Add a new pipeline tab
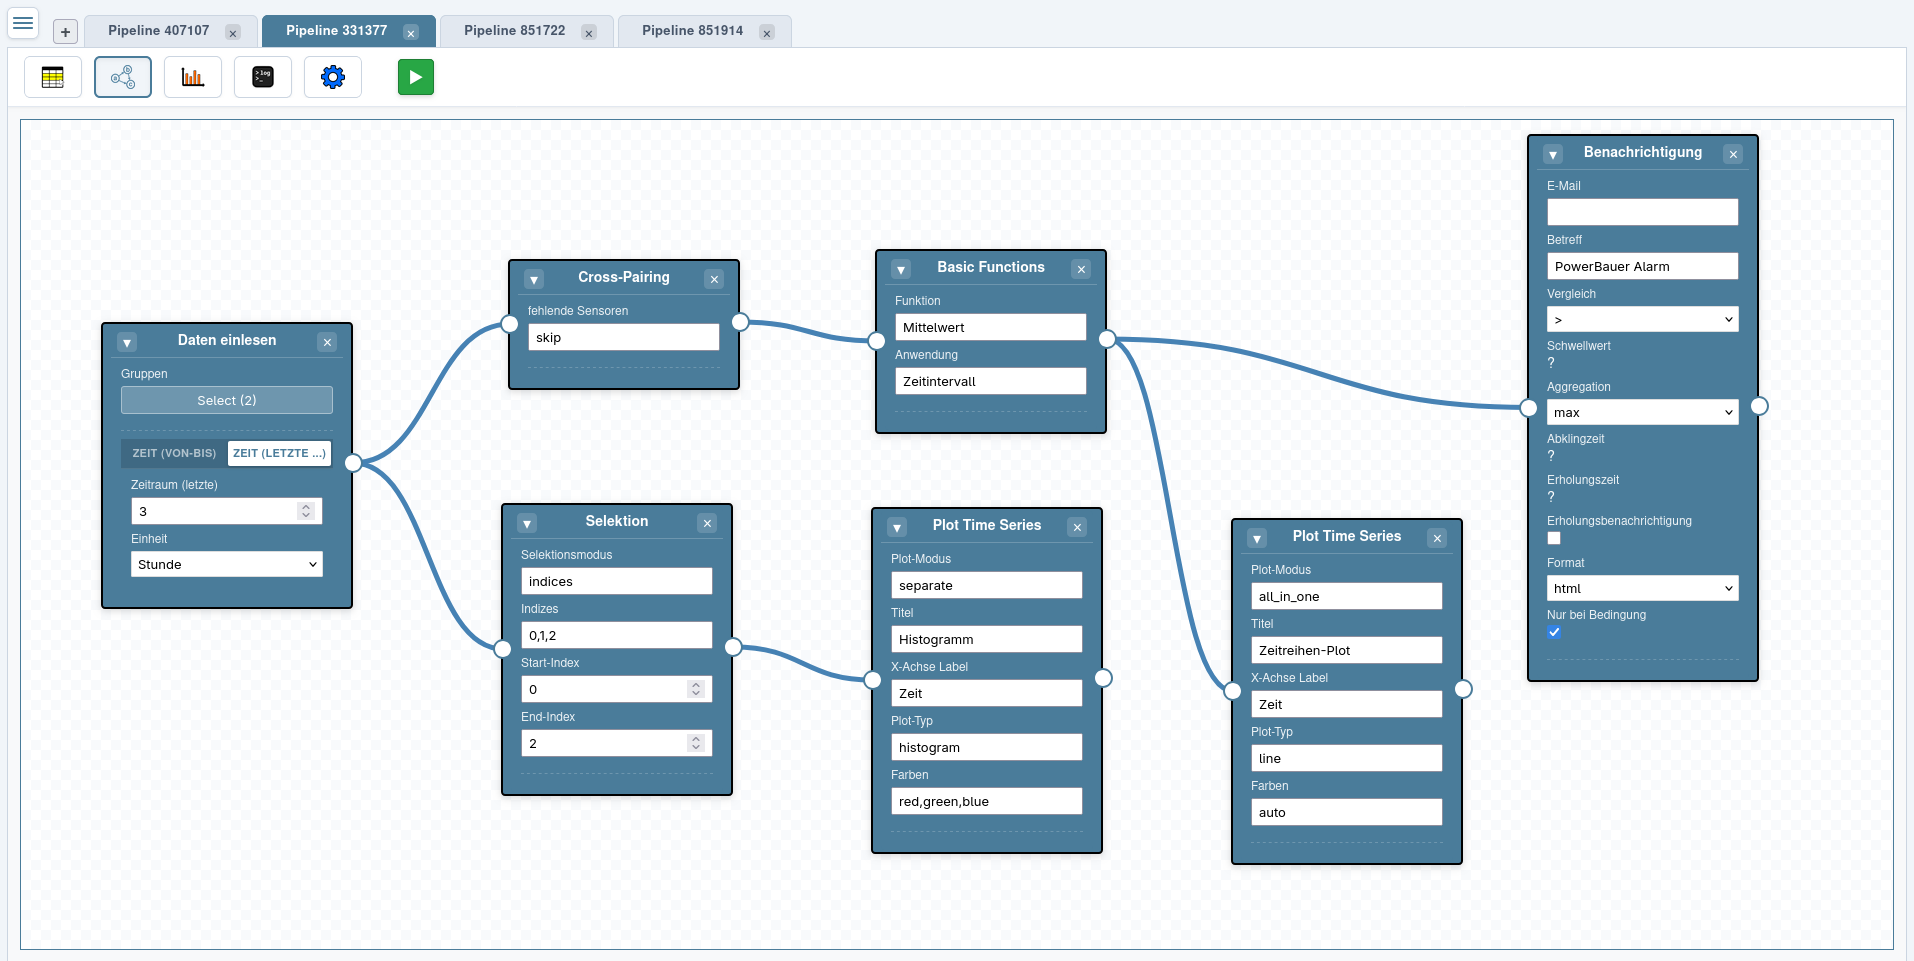The height and width of the screenshot is (961, 1914). click(65, 32)
